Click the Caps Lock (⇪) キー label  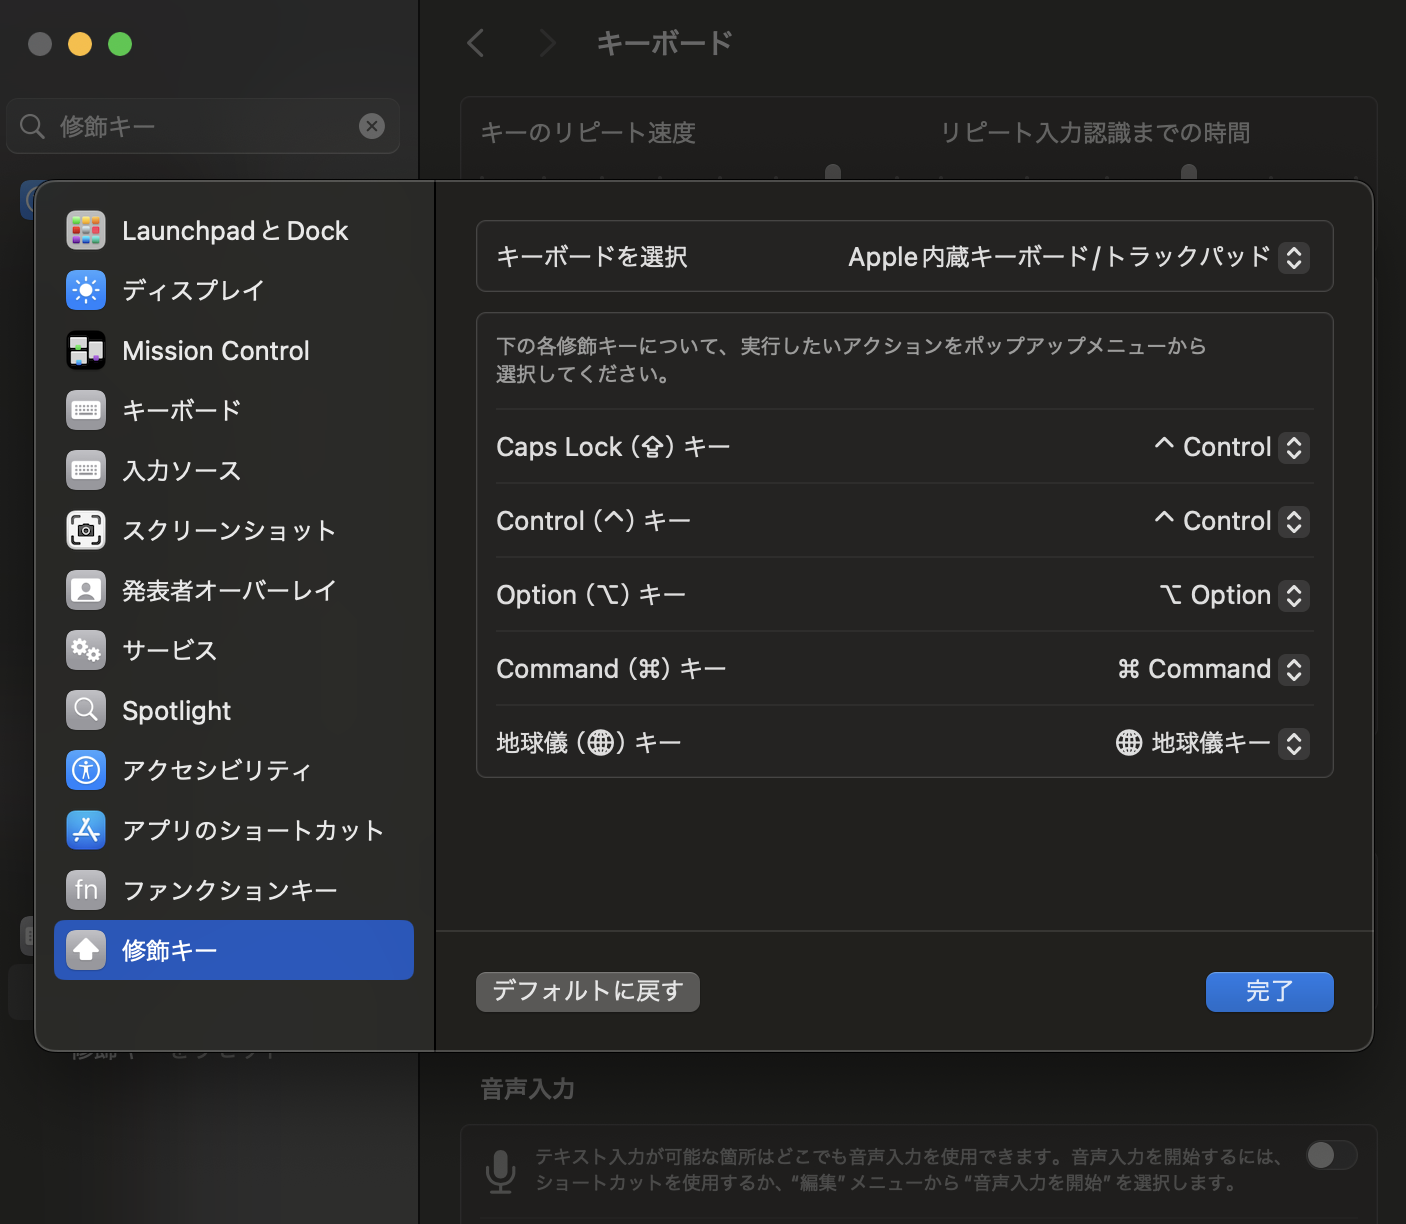coord(613,447)
